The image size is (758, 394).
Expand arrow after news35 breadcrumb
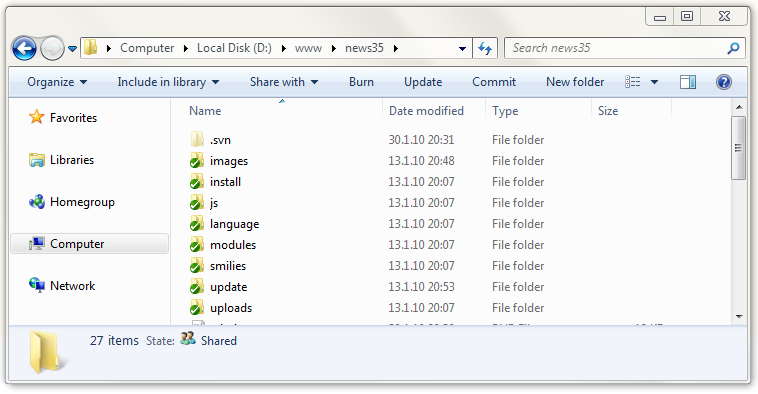coord(396,48)
